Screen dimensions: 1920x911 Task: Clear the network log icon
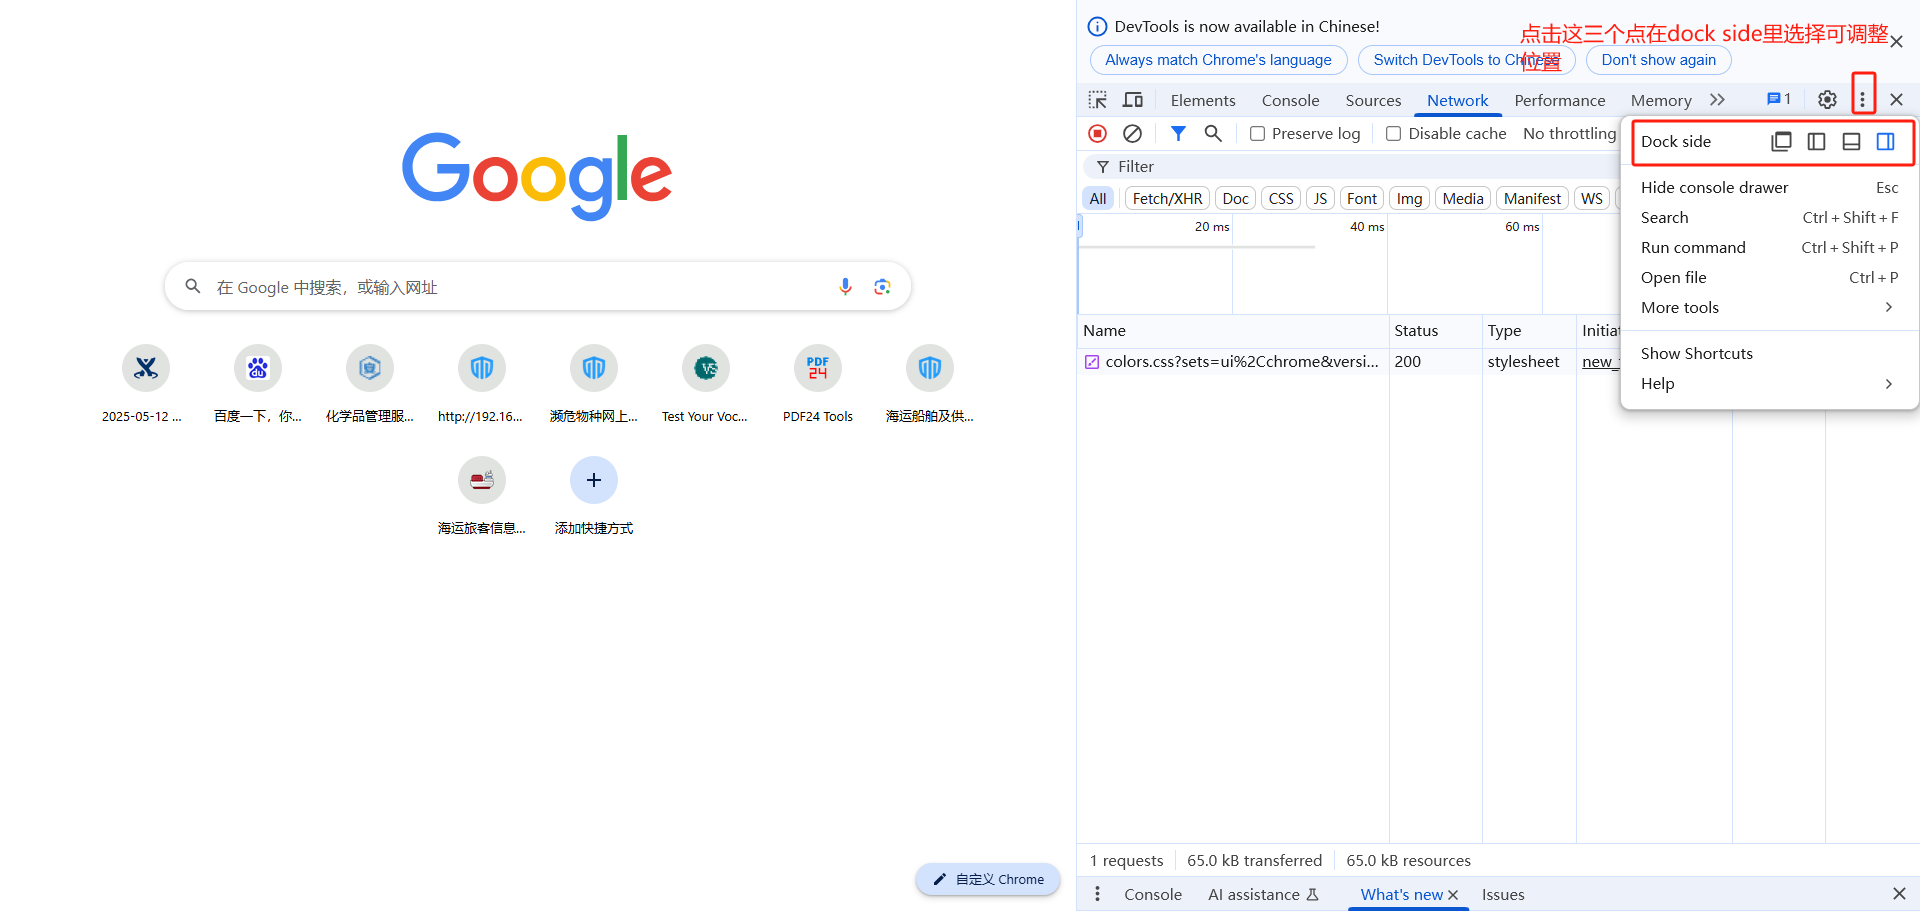(1133, 133)
